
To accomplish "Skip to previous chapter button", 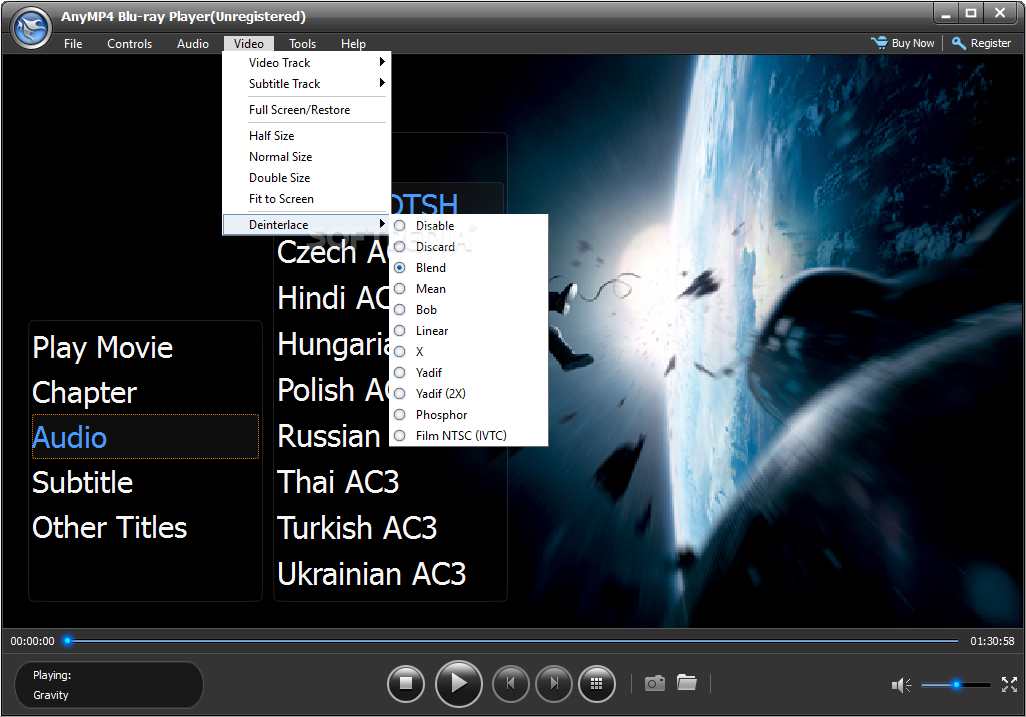I will (510, 684).
